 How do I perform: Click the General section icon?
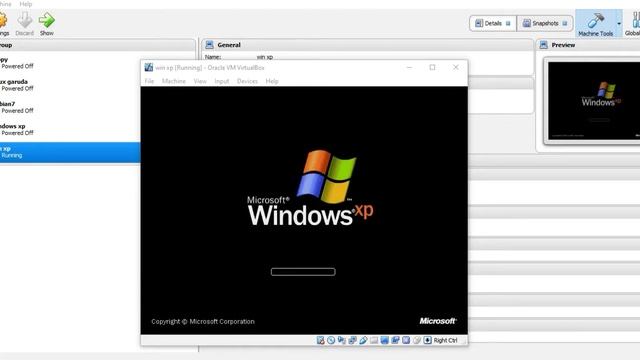pyautogui.click(x=209, y=45)
